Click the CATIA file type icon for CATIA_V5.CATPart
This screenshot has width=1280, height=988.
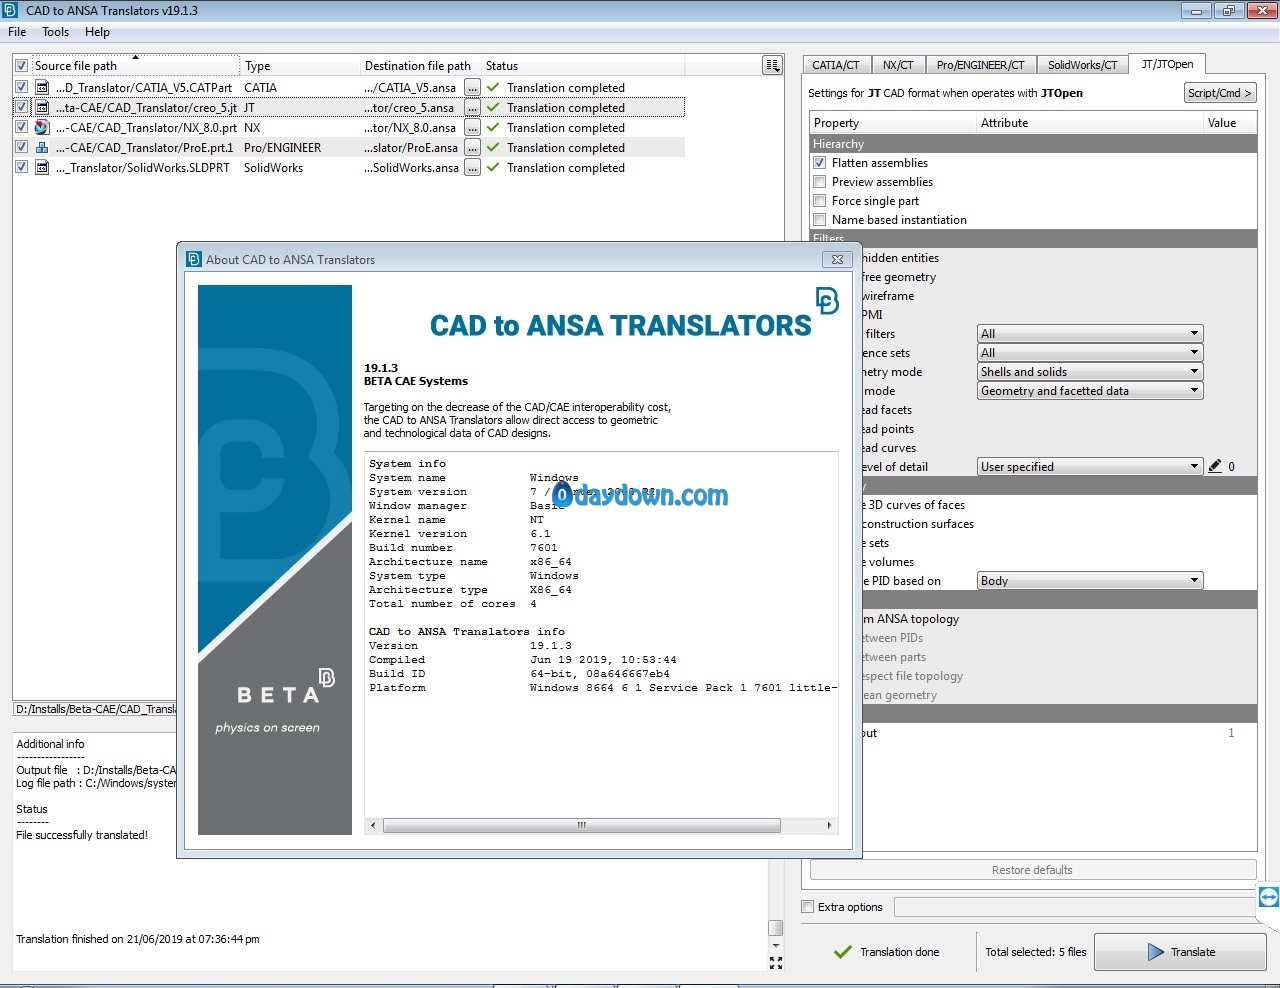point(42,87)
